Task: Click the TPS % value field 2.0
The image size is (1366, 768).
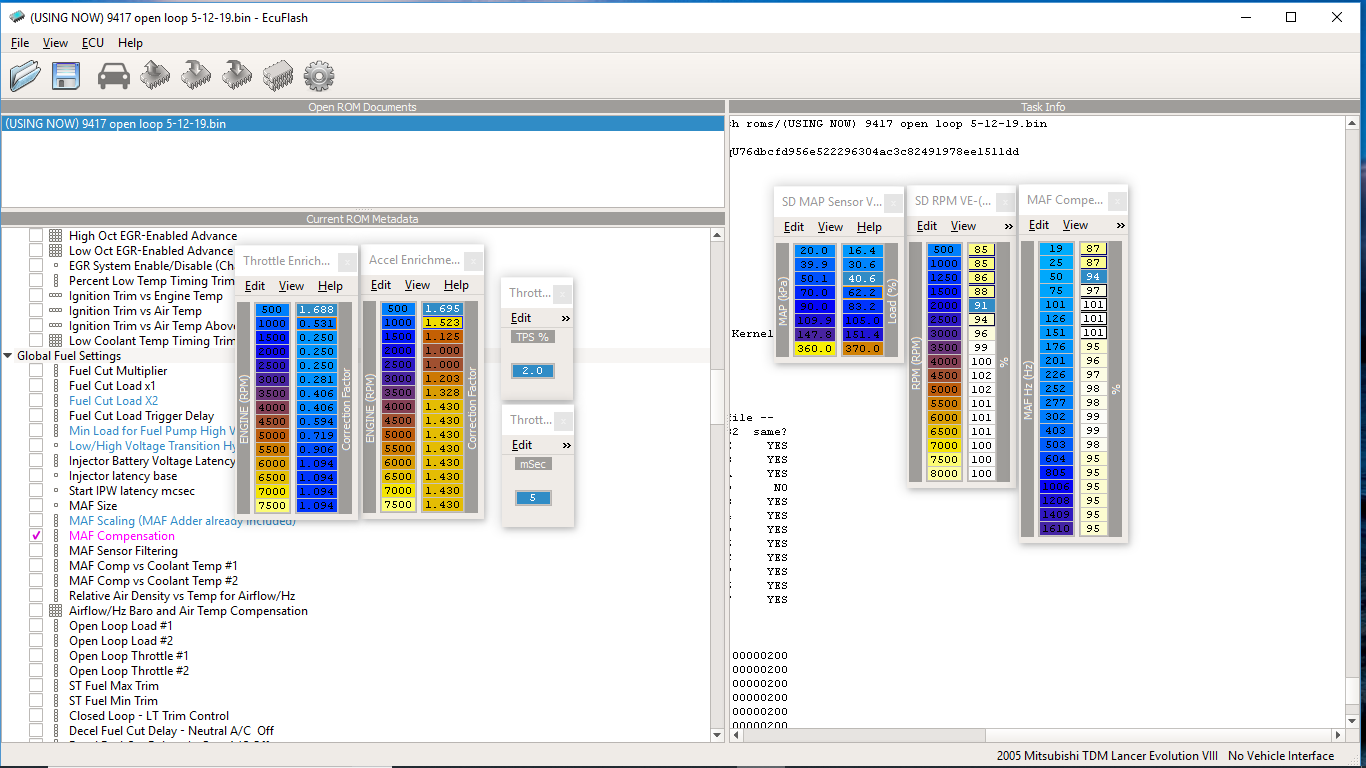Action: tap(533, 371)
